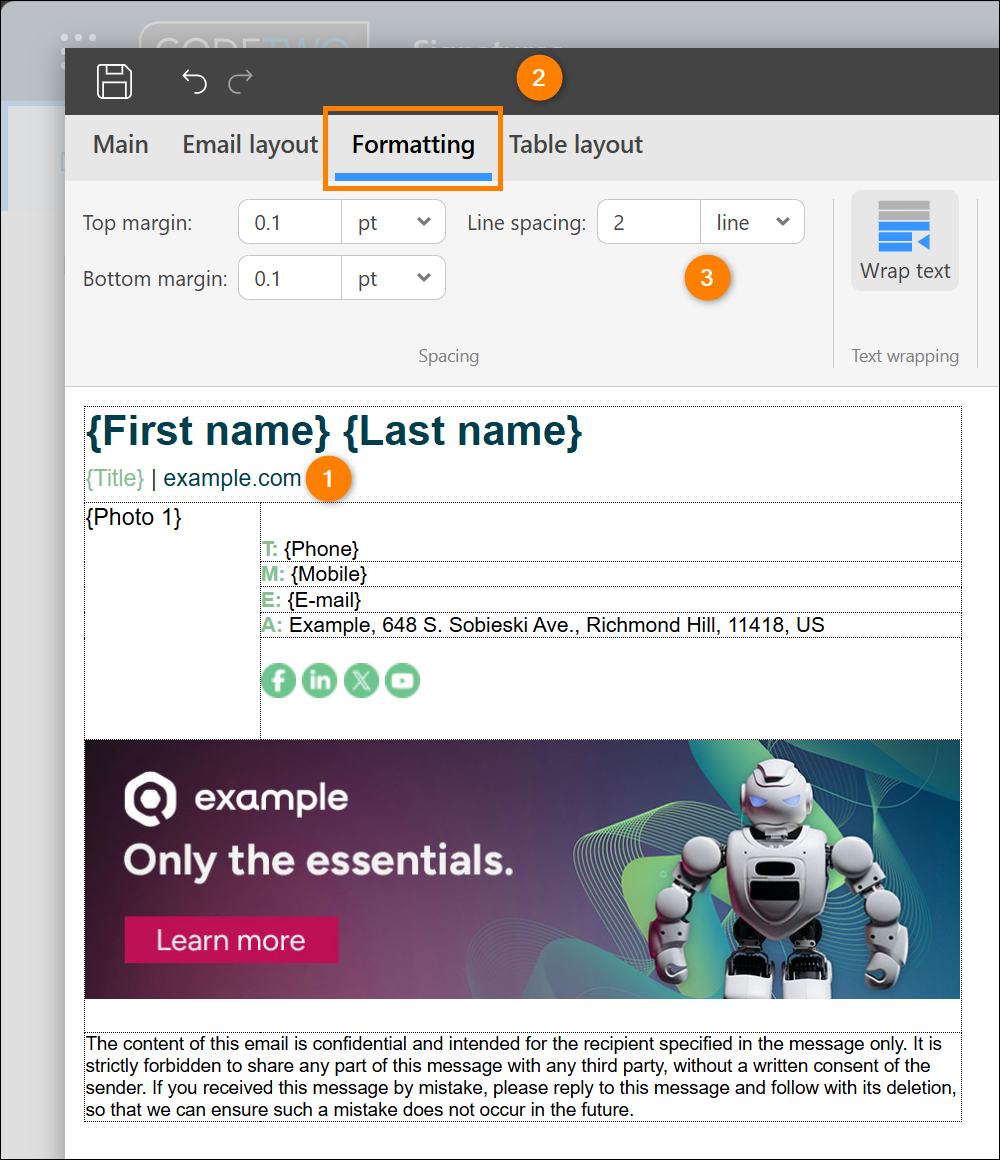This screenshot has width=1000, height=1160.
Task: Select the Formatting tab
Action: [413, 145]
